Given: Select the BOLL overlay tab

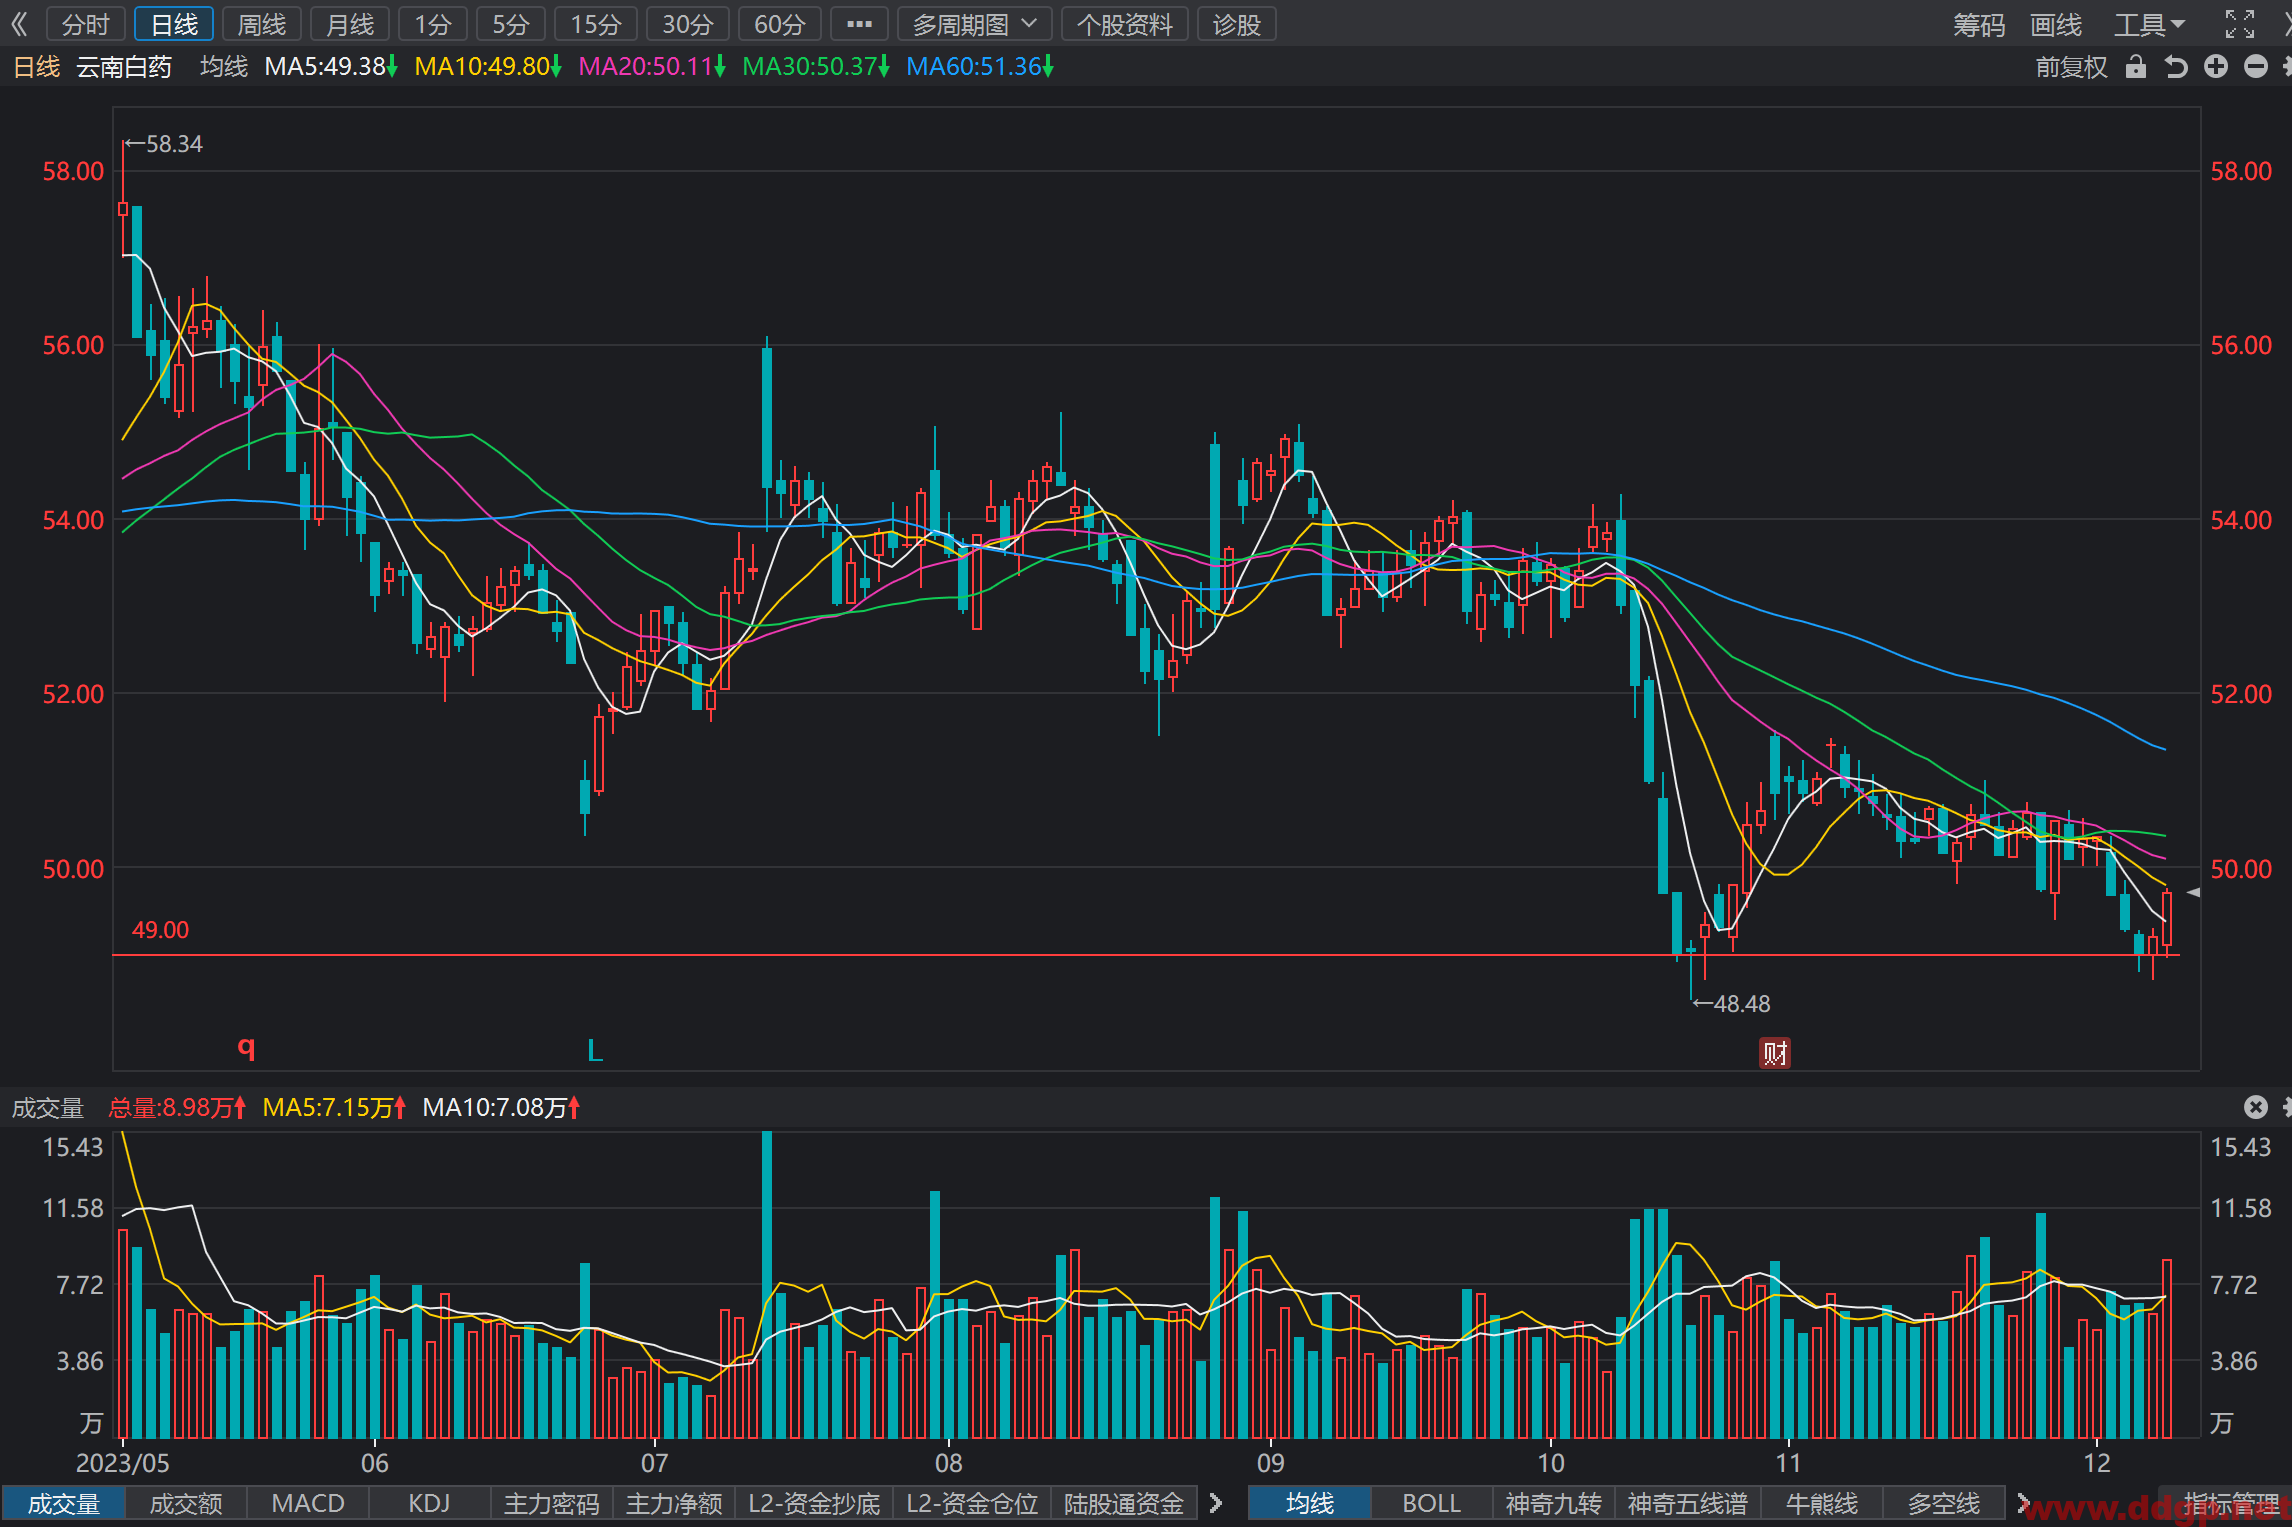Looking at the screenshot, I should pos(1431,1503).
